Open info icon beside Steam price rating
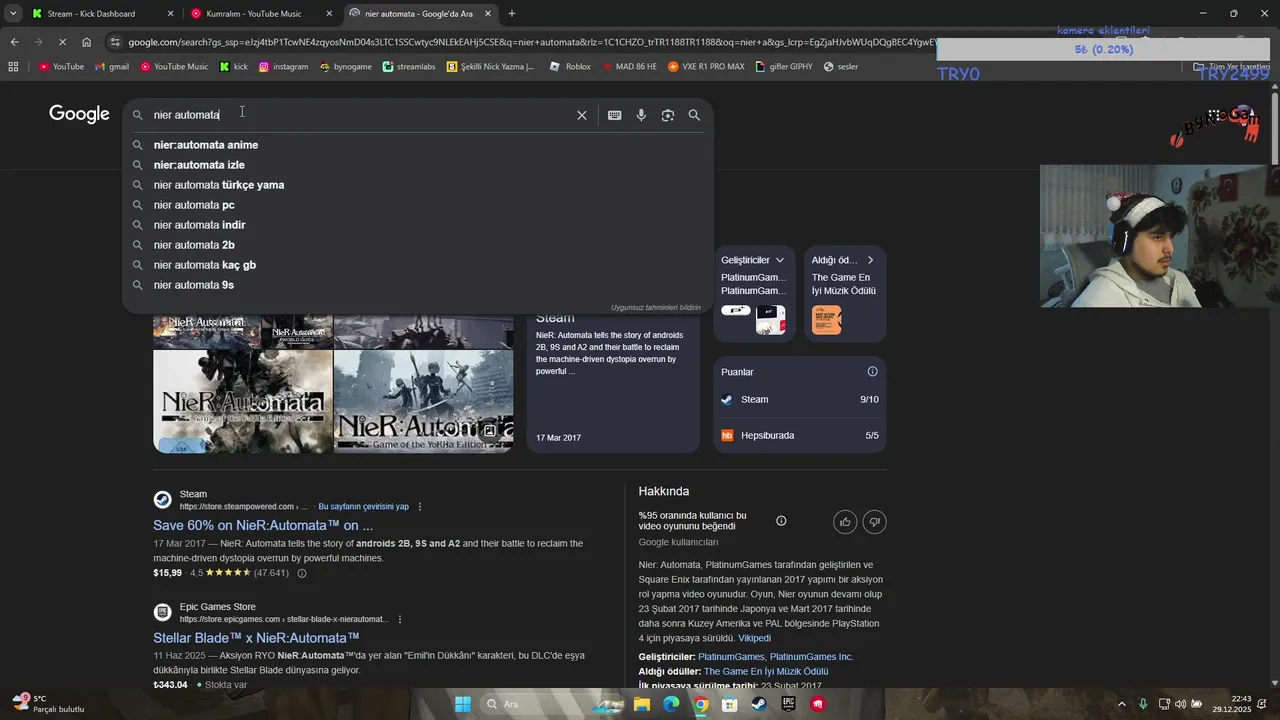 pyautogui.click(x=302, y=573)
